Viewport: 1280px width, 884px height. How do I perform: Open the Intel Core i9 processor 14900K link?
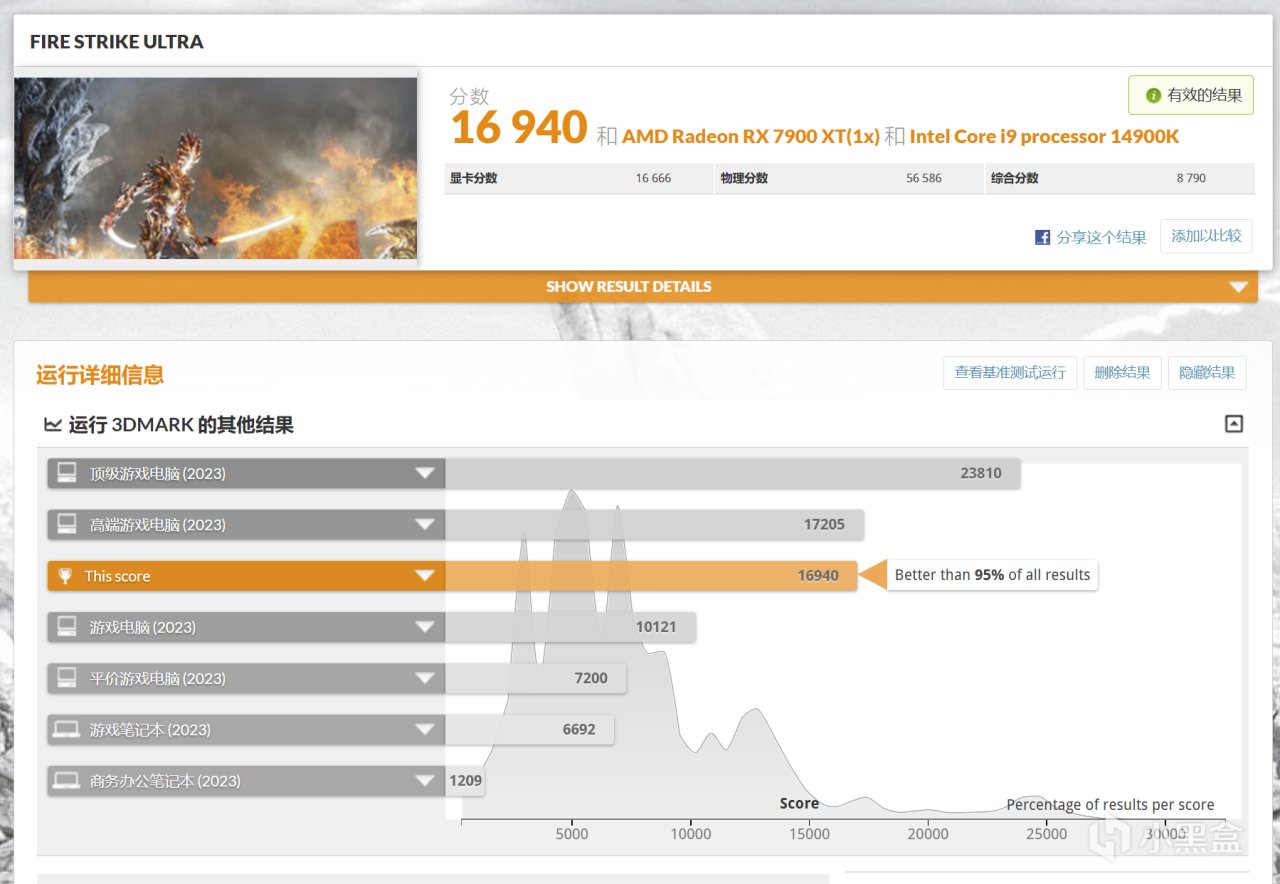[x=1044, y=136]
